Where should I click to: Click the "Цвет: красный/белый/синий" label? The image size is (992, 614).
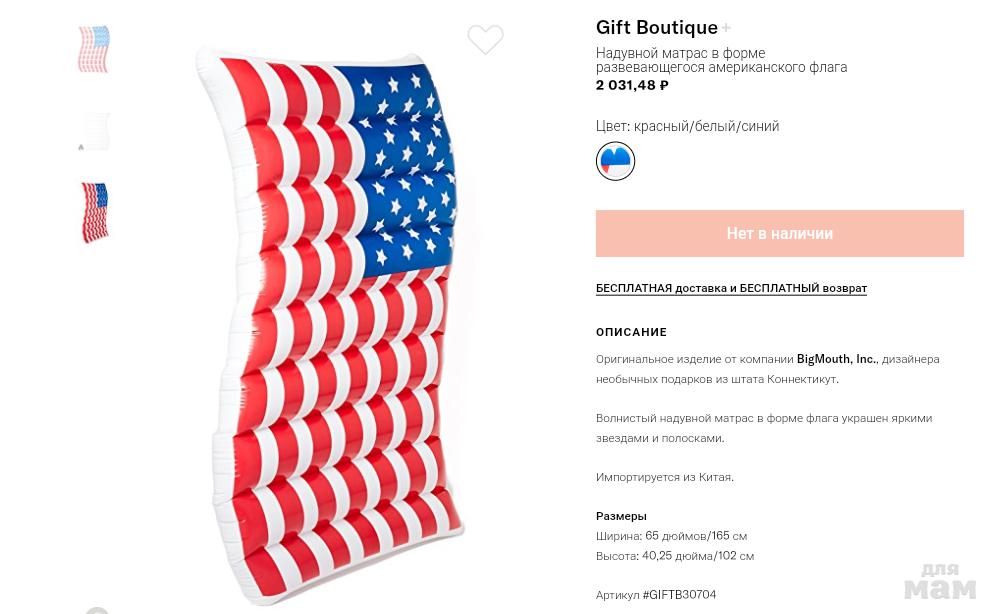[x=688, y=126]
